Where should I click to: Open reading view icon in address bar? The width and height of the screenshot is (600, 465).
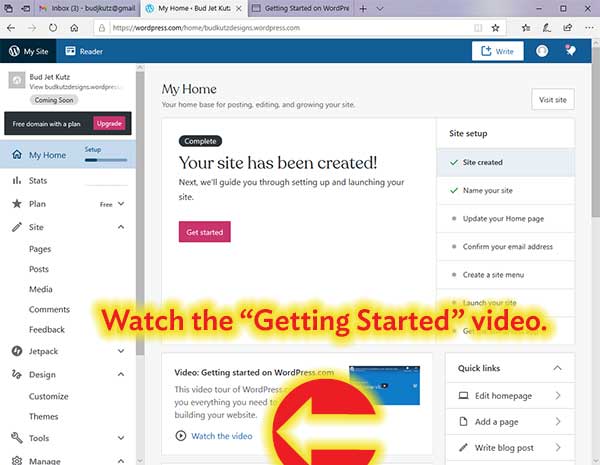tap(478, 28)
